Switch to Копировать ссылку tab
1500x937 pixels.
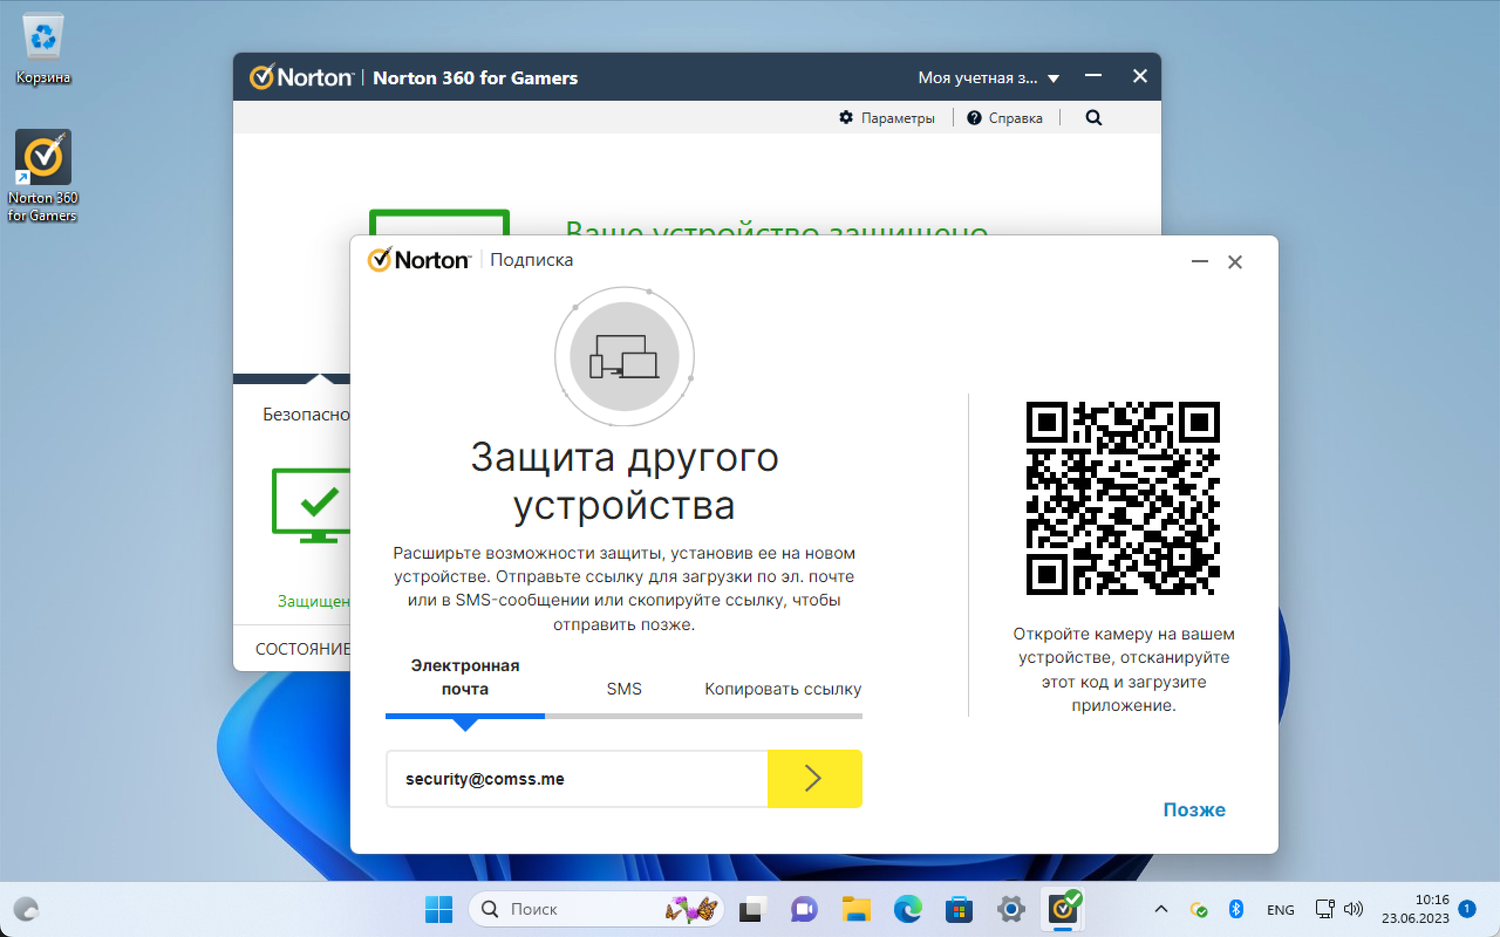tap(783, 689)
